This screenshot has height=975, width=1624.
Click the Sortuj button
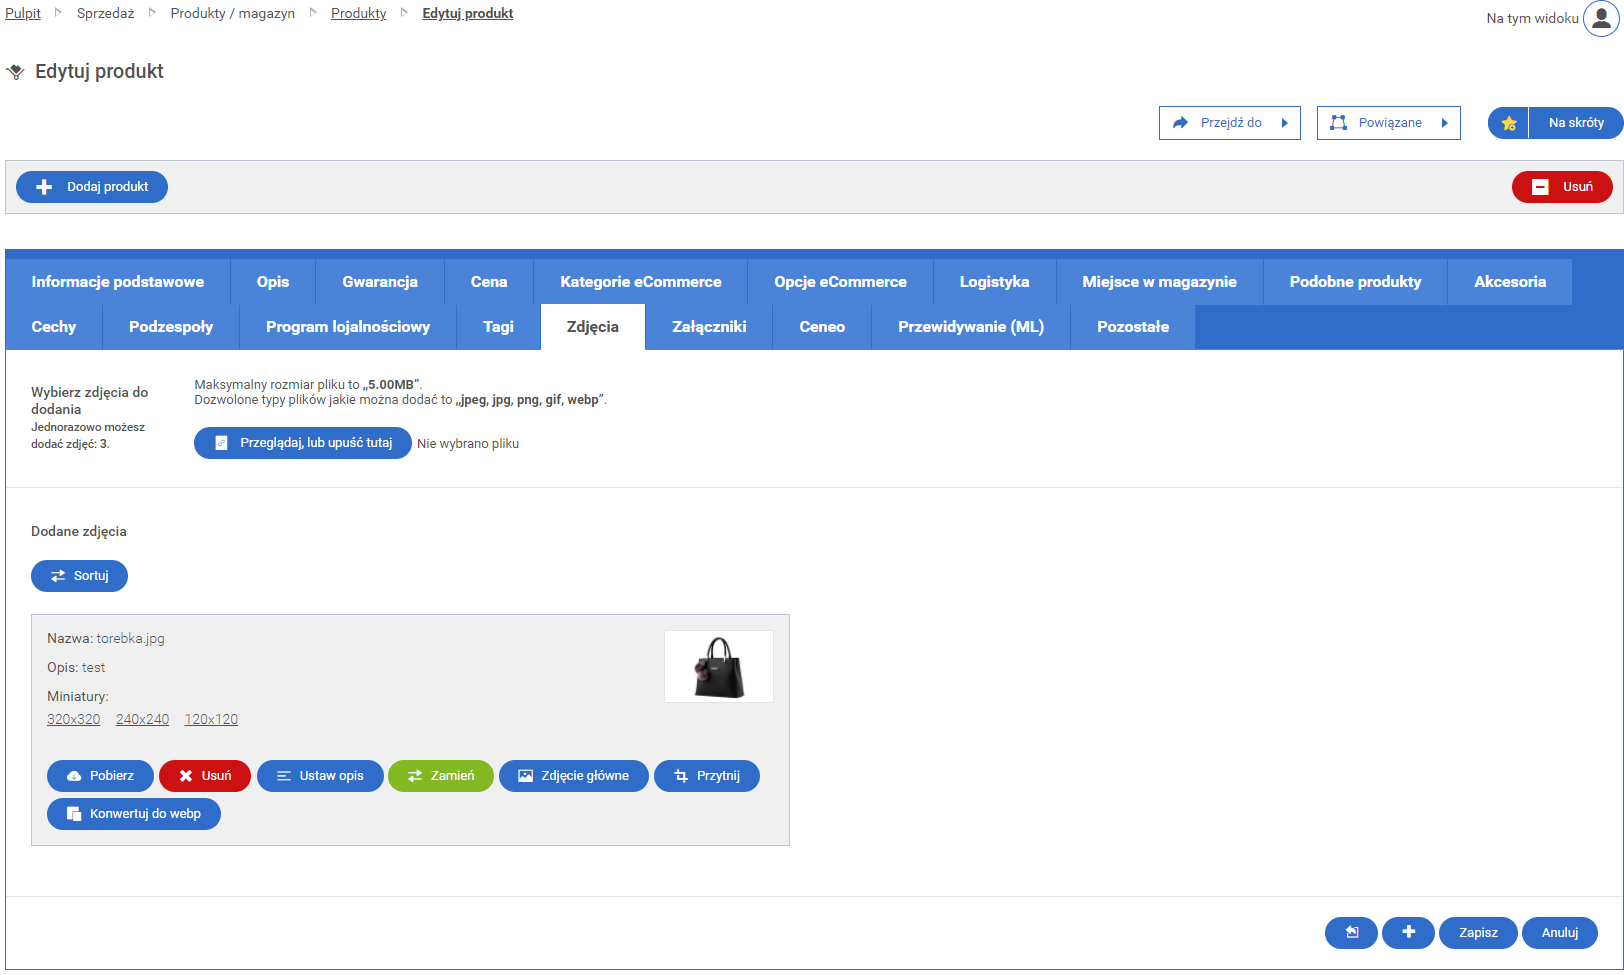coord(79,576)
